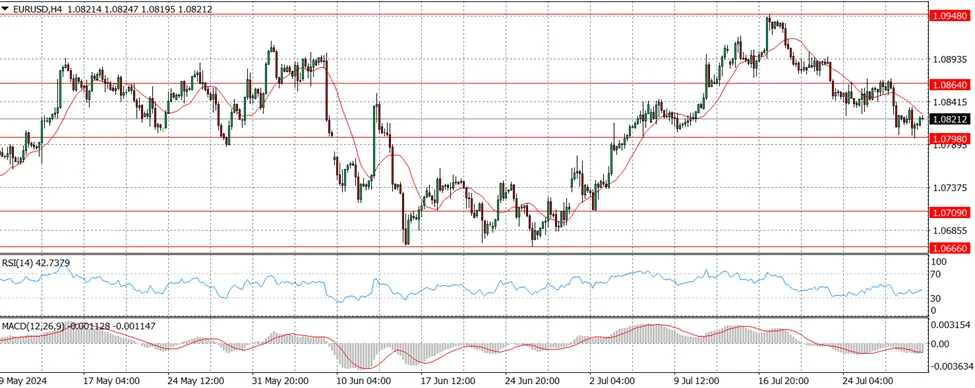Image resolution: width=975 pixels, height=388 pixels.
Task: Click the RSI 70 level scale value
Action: (936, 274)
